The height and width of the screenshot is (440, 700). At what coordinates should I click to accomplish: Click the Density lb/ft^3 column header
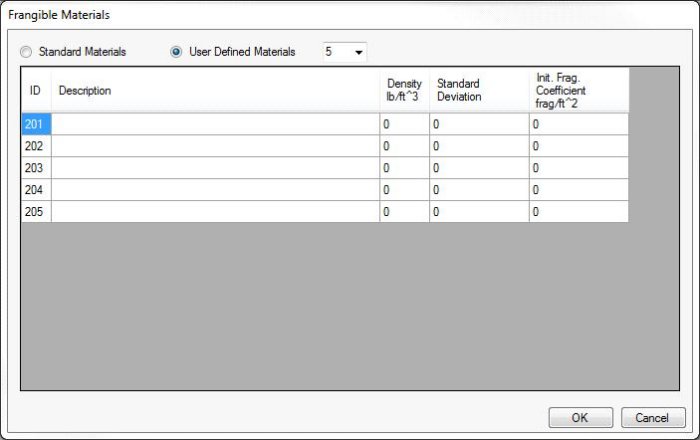(x=404, y=91)
